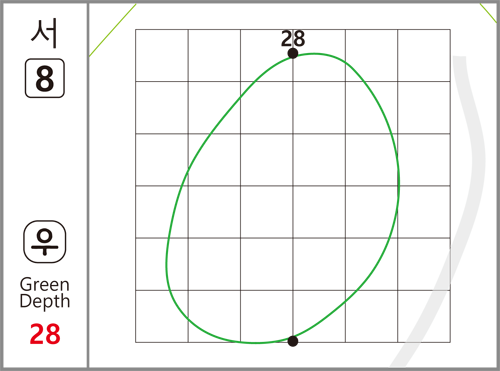
Task: Click the bottom-left grid cell
Action: click(162, 316)
